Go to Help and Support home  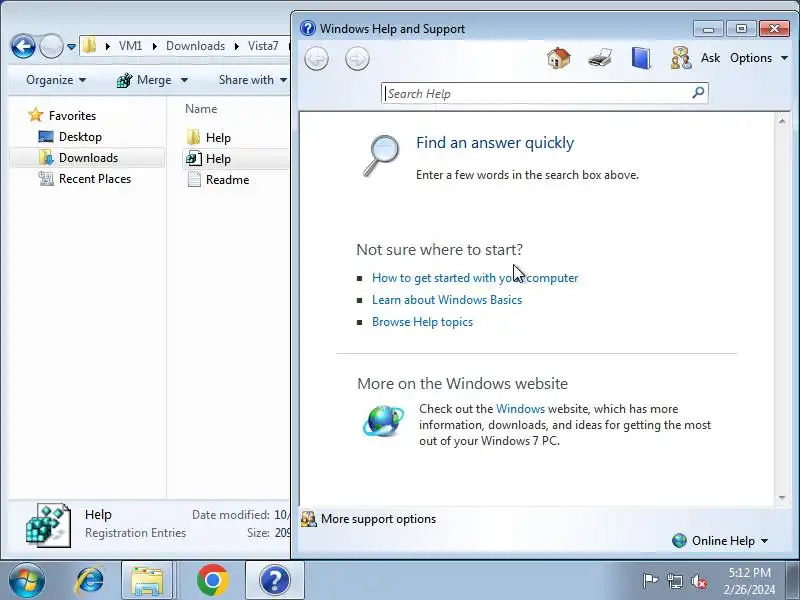[559, 58]
